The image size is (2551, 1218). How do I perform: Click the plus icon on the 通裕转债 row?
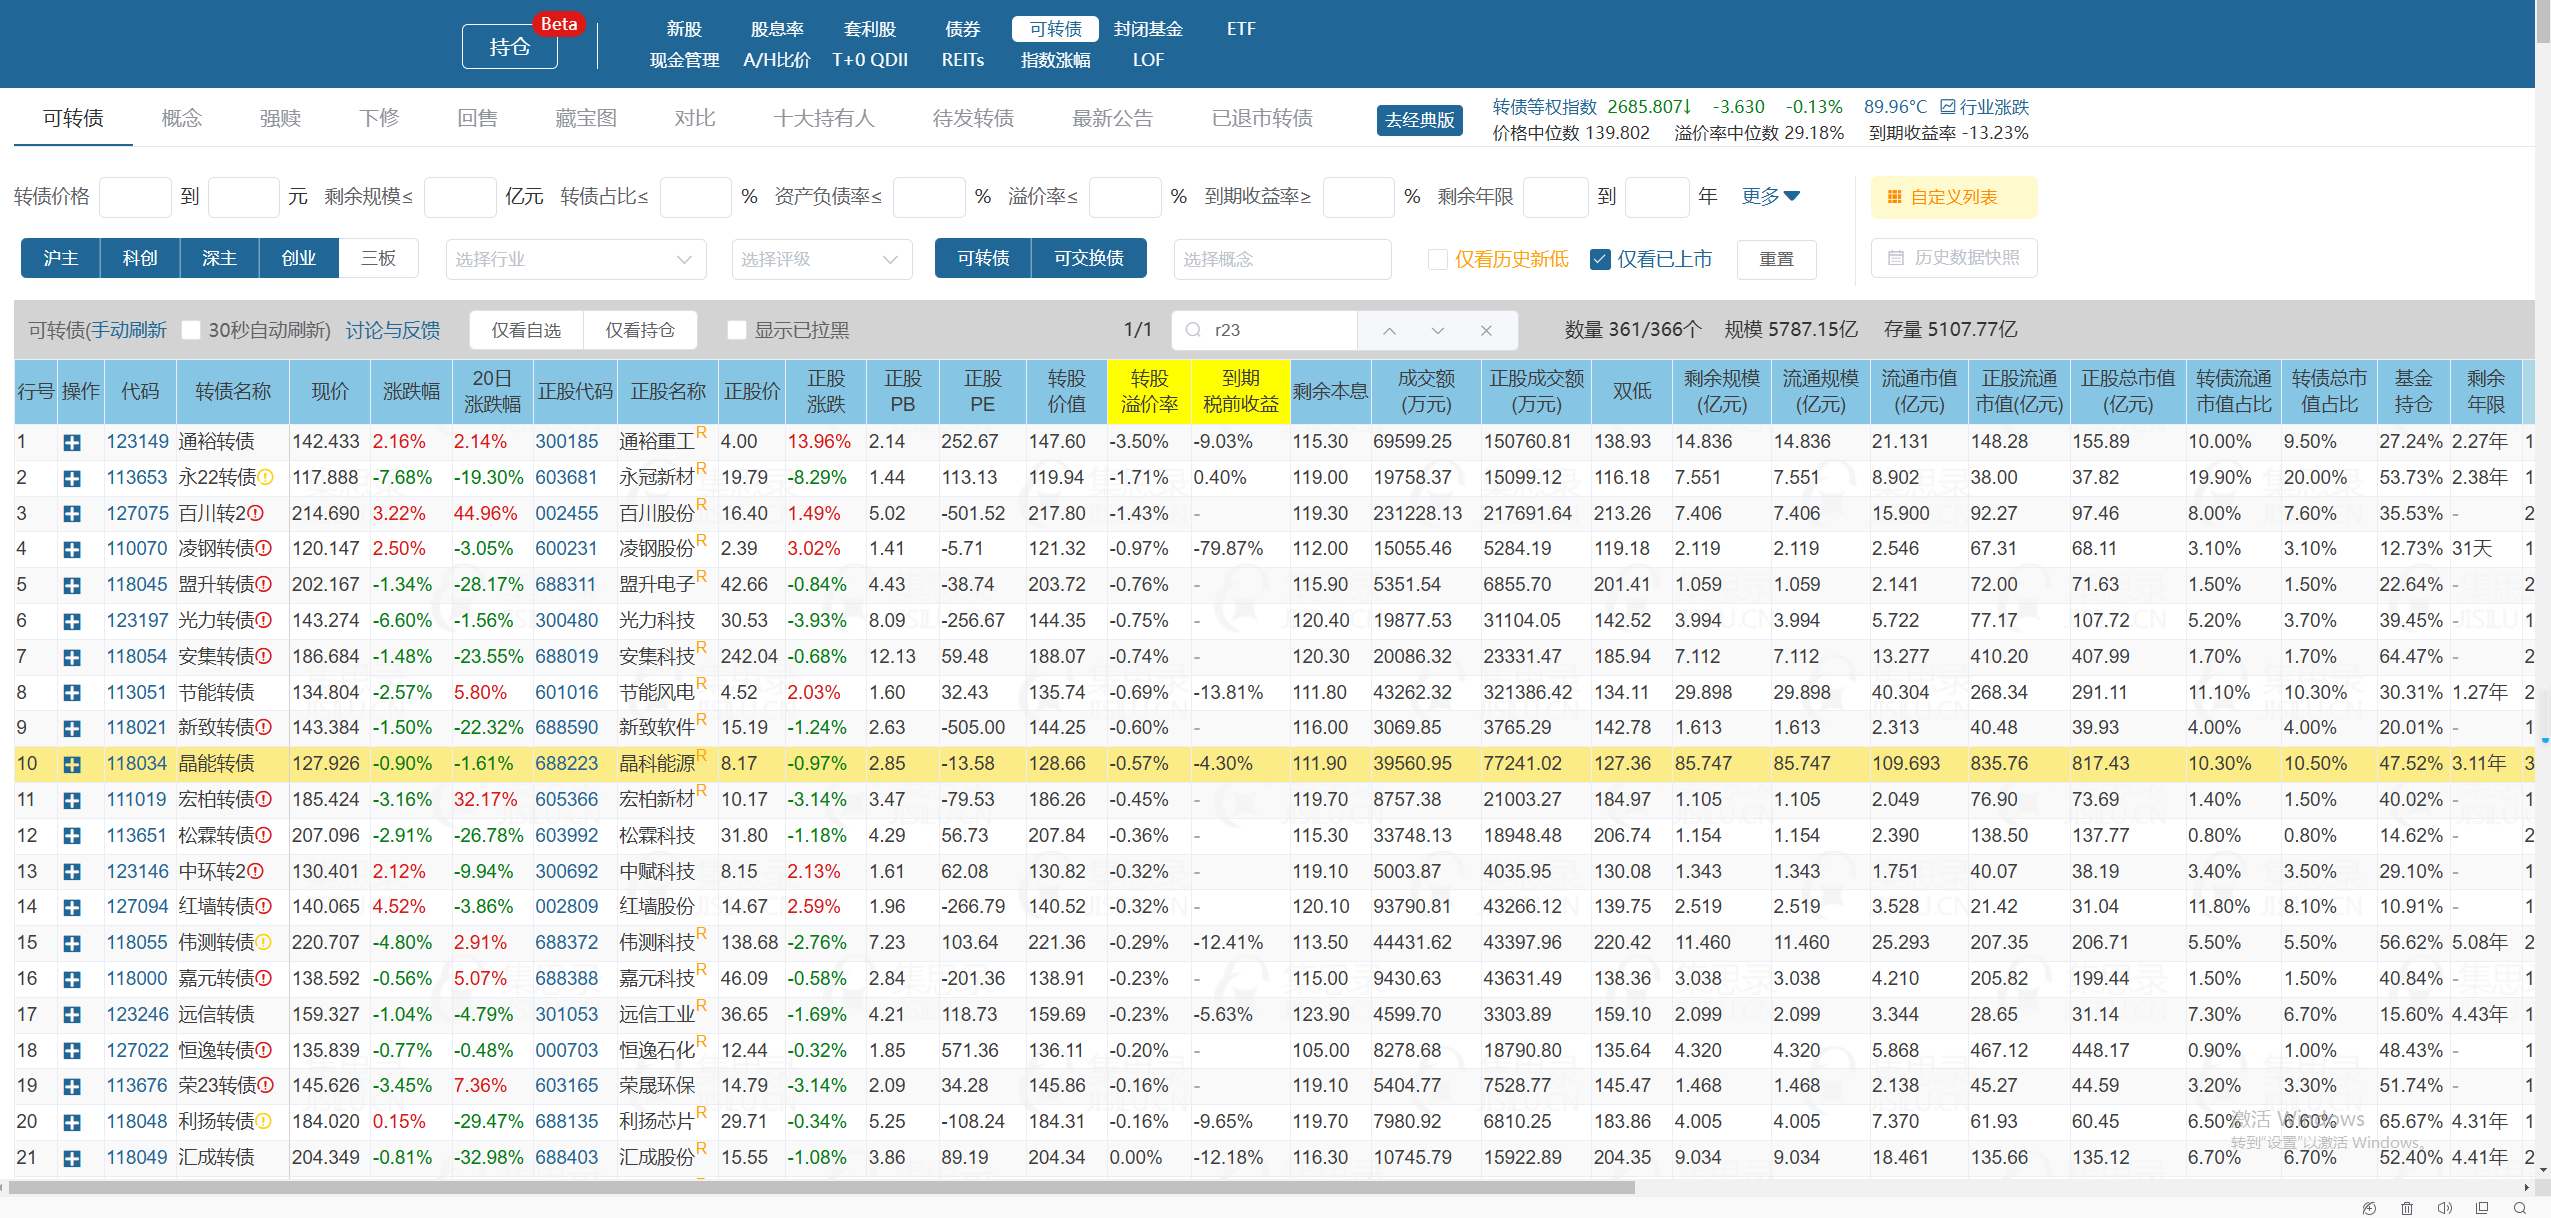(72, 442)
